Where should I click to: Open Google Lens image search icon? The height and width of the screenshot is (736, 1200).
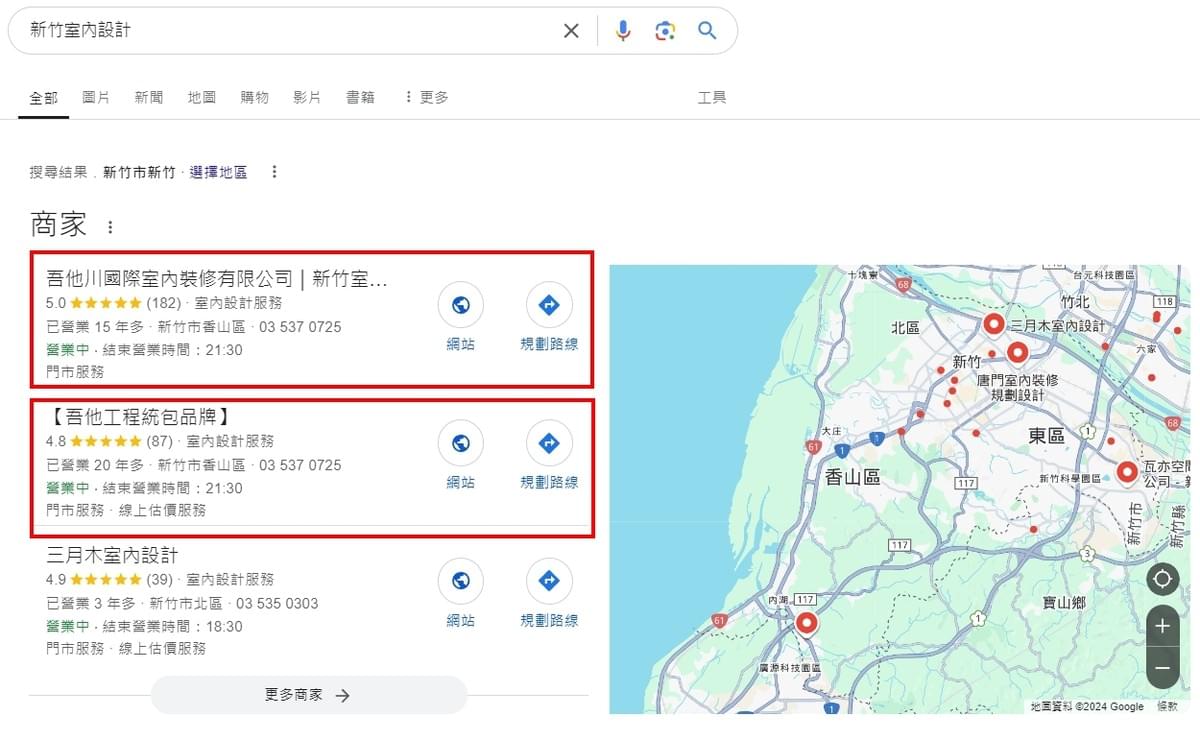(665, 31)
